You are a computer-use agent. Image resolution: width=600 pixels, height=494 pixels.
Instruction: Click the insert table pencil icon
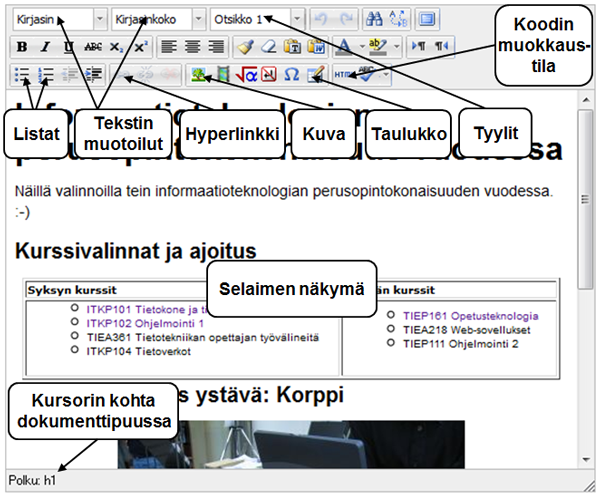[316, 75]
